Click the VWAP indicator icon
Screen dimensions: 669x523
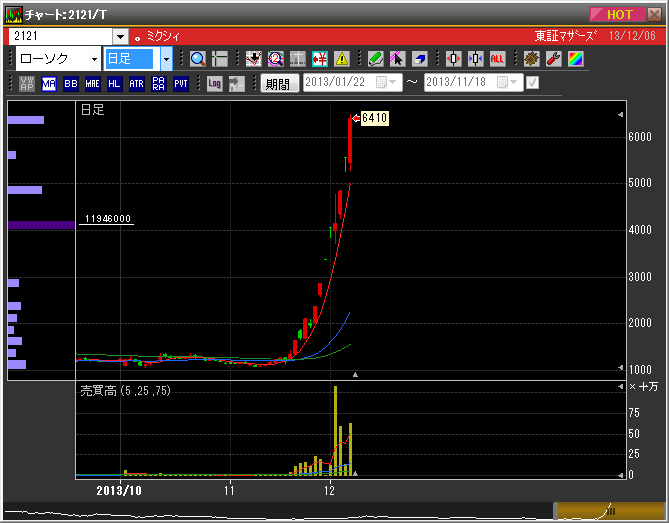[26, 84]
